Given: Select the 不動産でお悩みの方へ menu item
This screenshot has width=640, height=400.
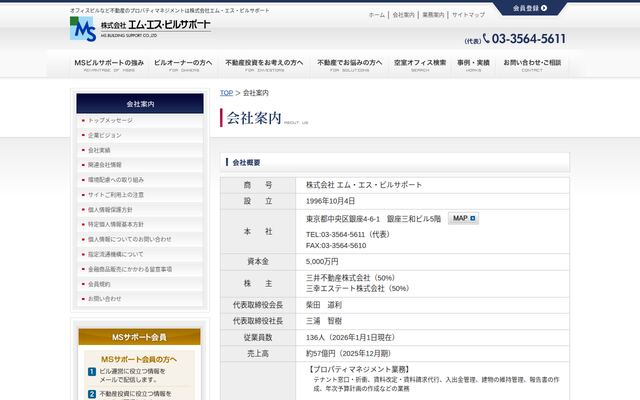Looking at the screenshot, I should [x=349, y=65].
